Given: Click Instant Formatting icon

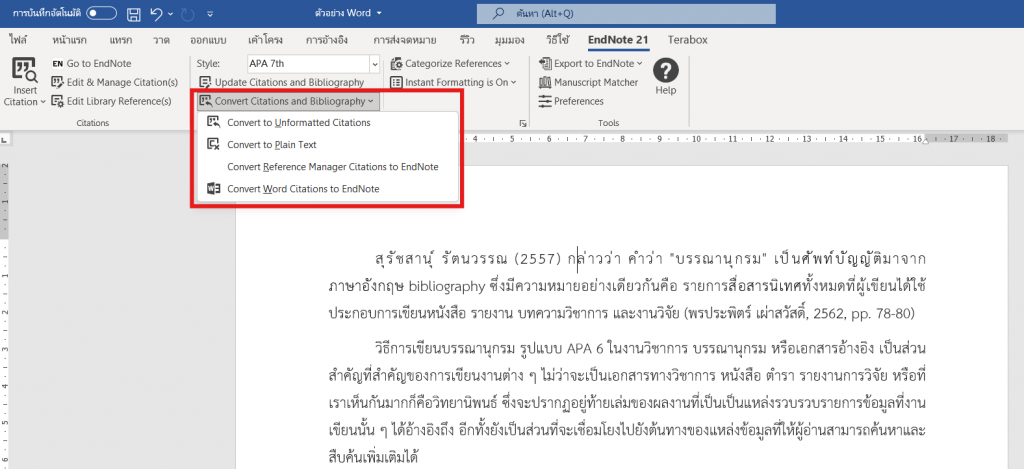Looking at the screenshot, I should pyautogui.click(x=396, y=82).
